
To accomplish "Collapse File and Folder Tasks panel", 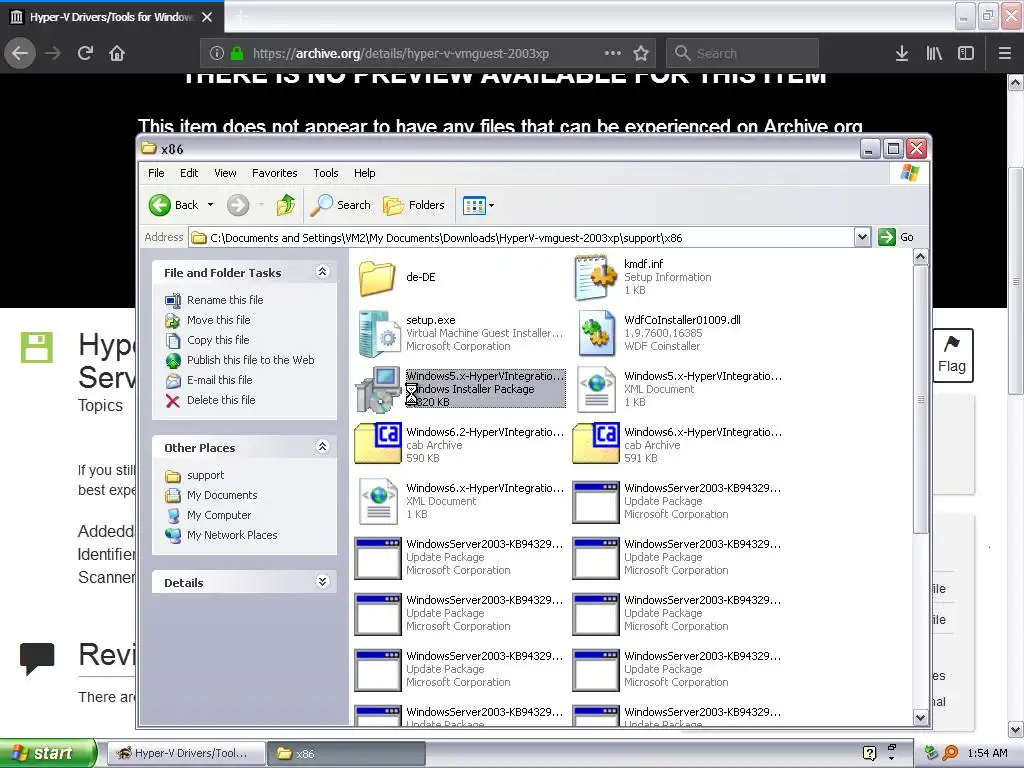I will [x=322, y=272].
